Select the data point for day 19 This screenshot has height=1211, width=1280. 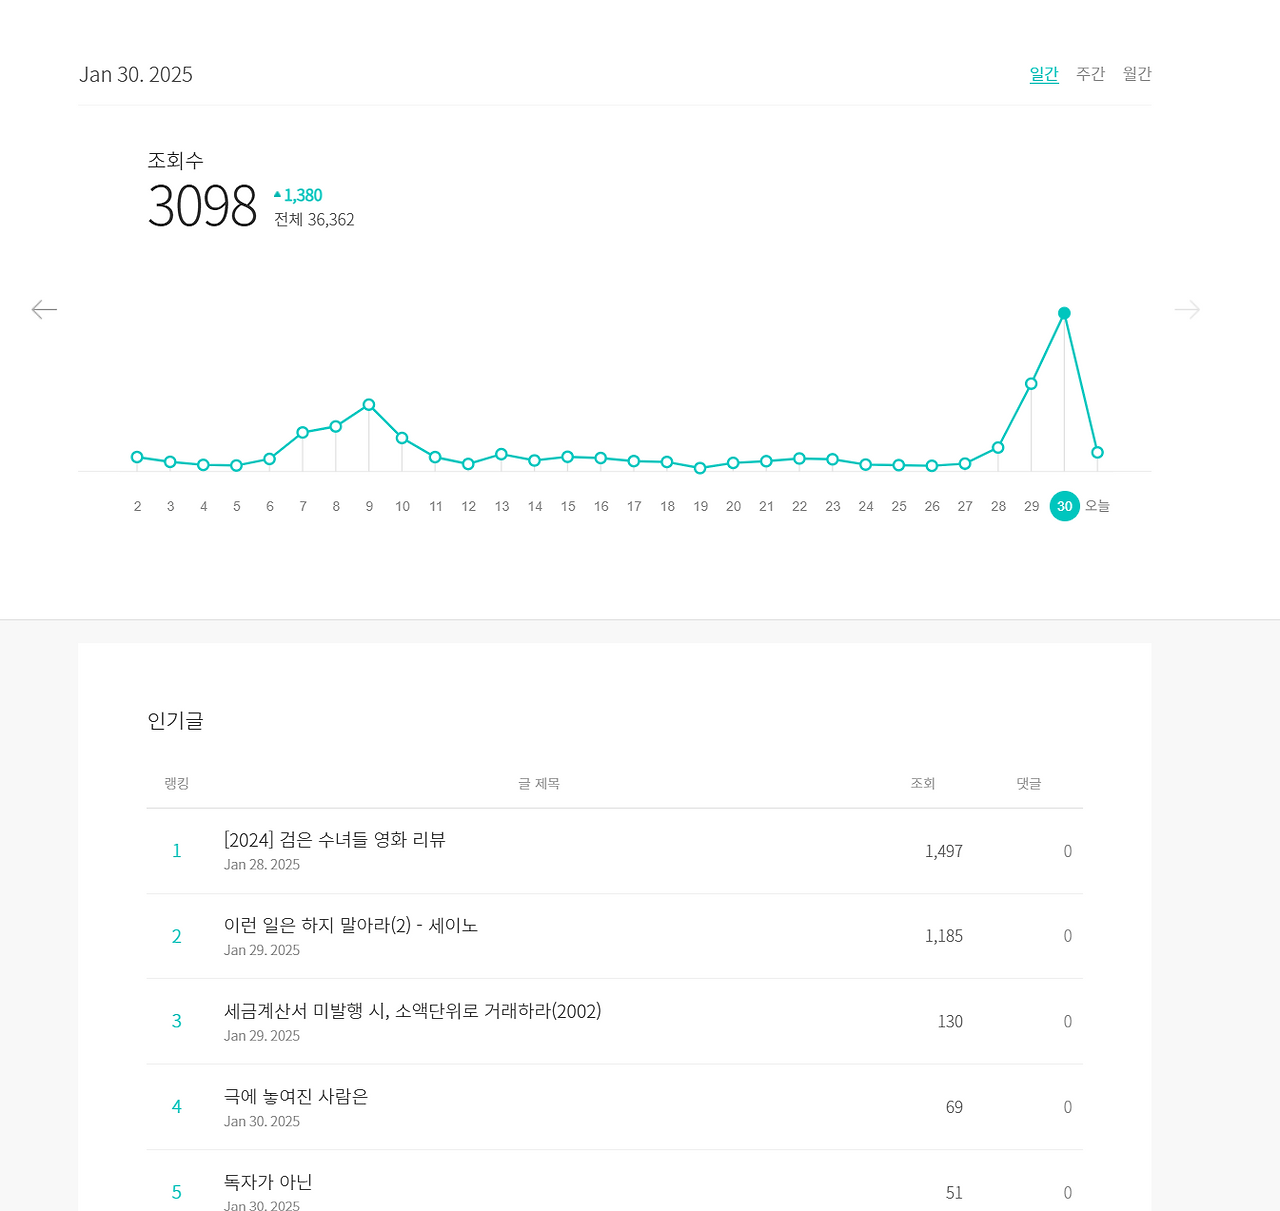coord(700,467)
